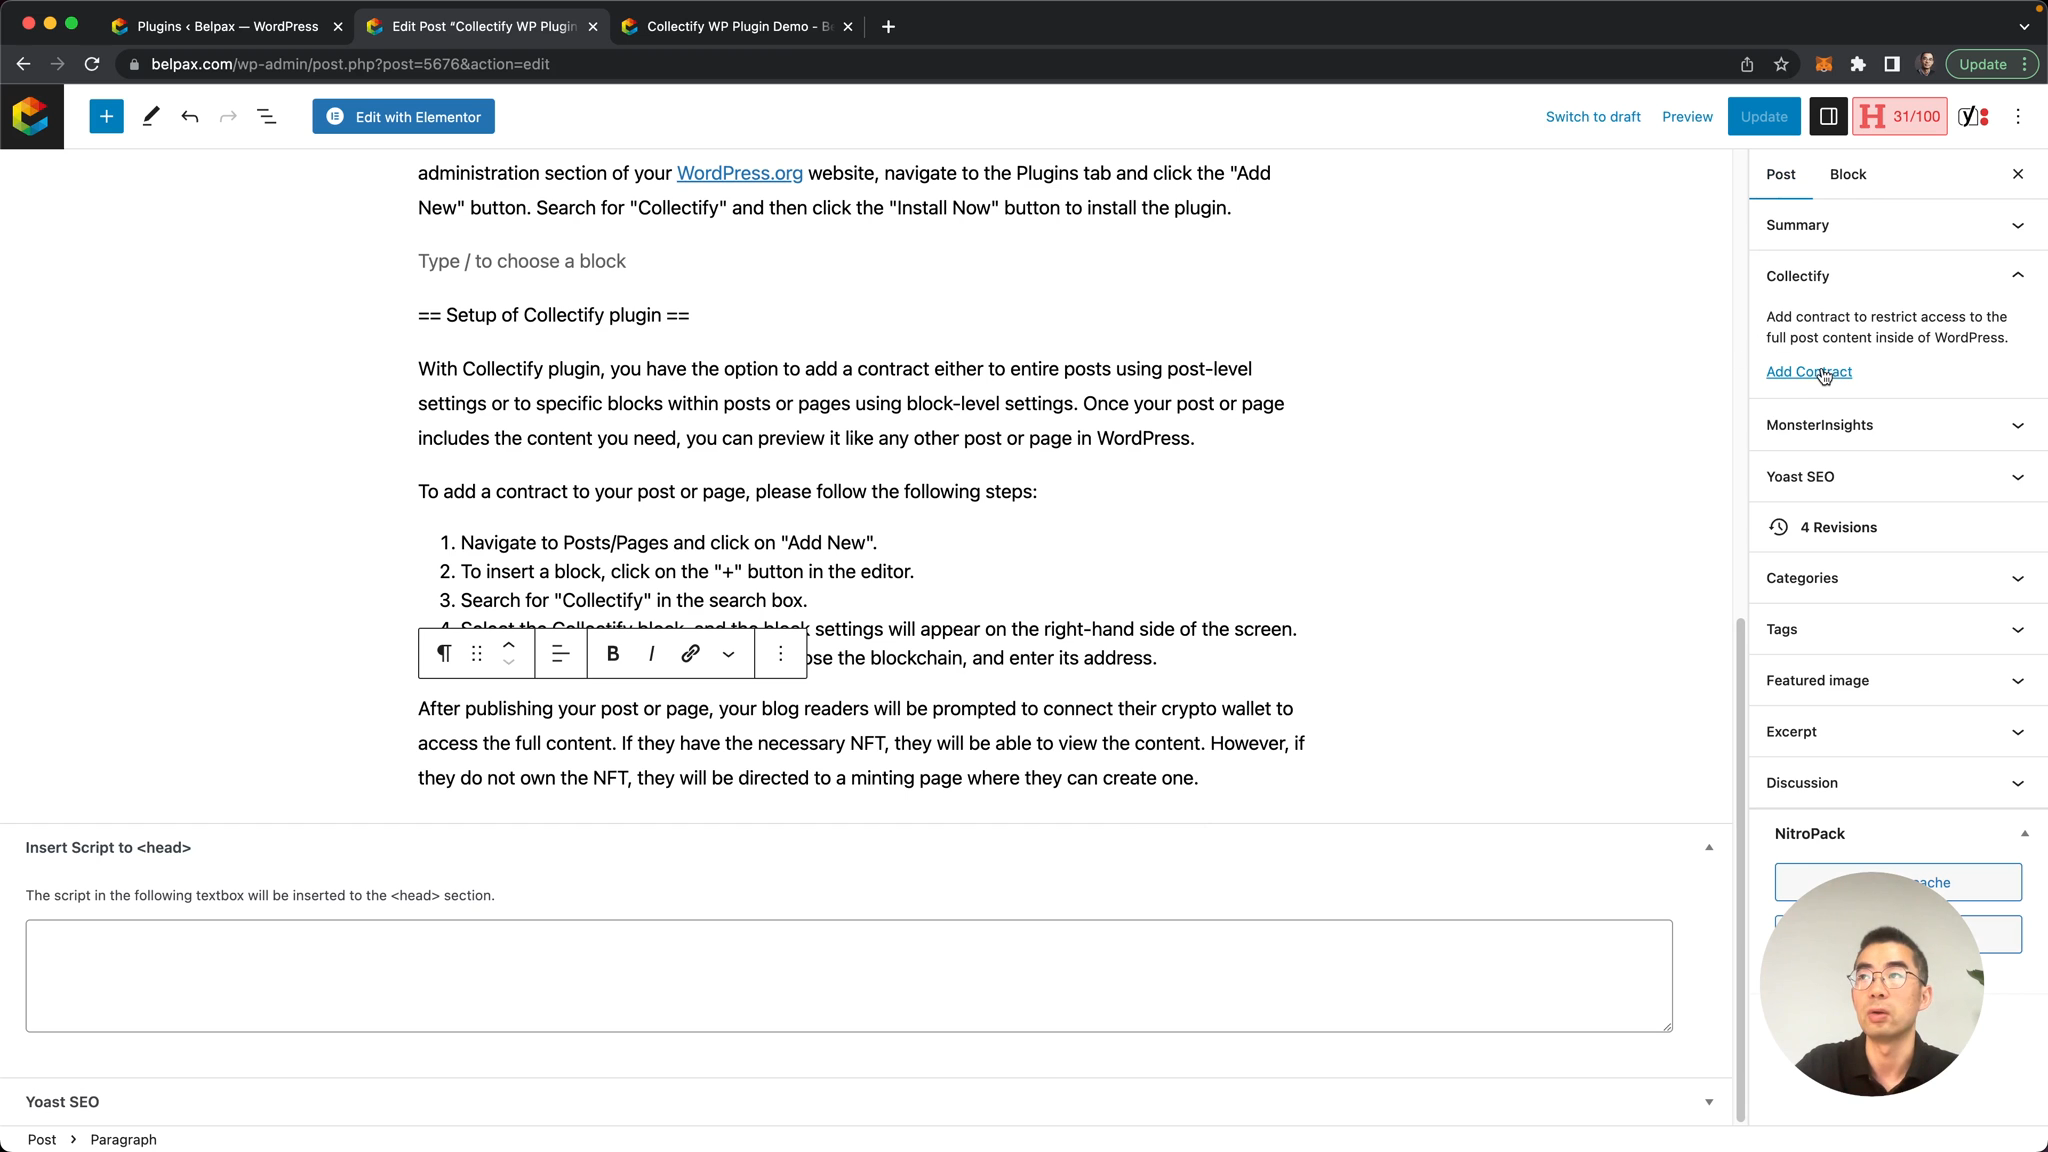The height and width of the screenshot is (1152, 2048).
Task: Open the editor Options three-dots menu
Action: click(x=2018, y=117)
